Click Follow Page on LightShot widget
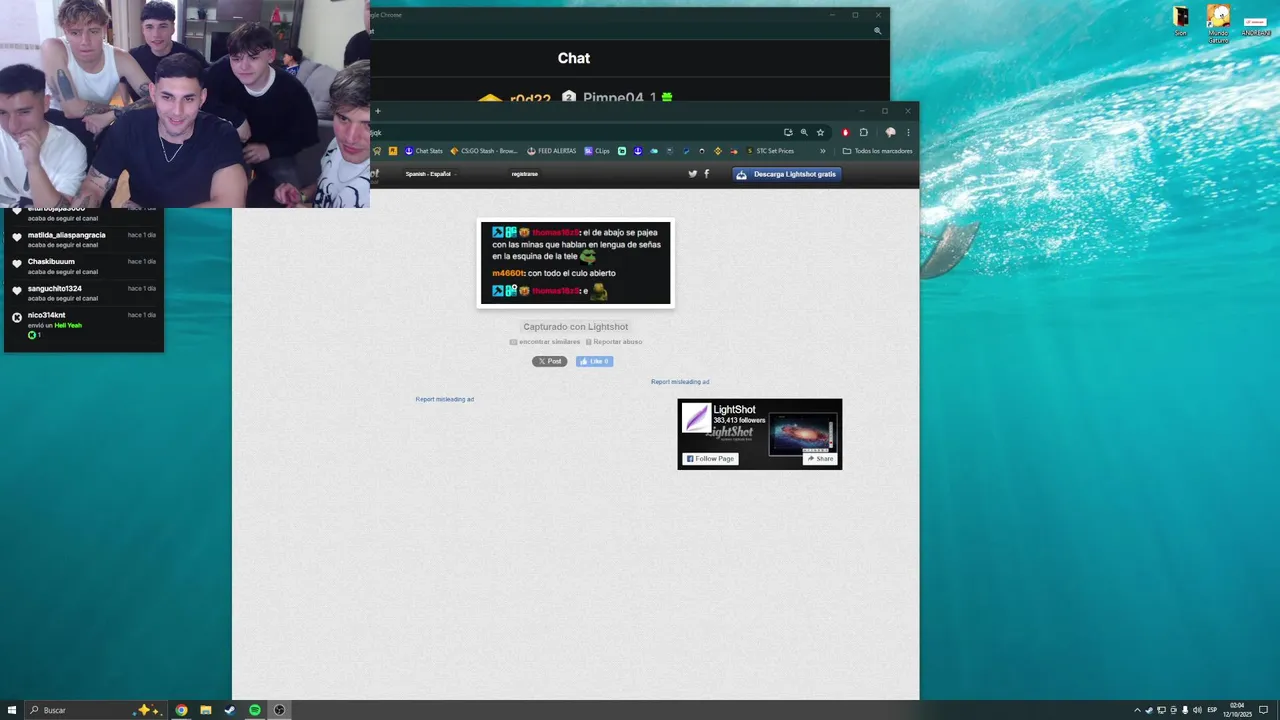Viewport: 1280px width, 720px height. click(710, 459)
